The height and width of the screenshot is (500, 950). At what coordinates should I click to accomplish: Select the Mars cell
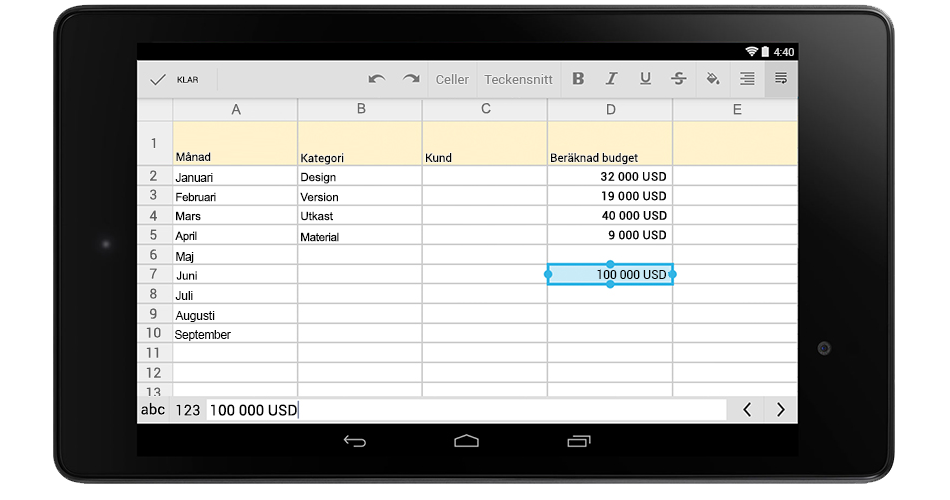[x=235, y=216]
